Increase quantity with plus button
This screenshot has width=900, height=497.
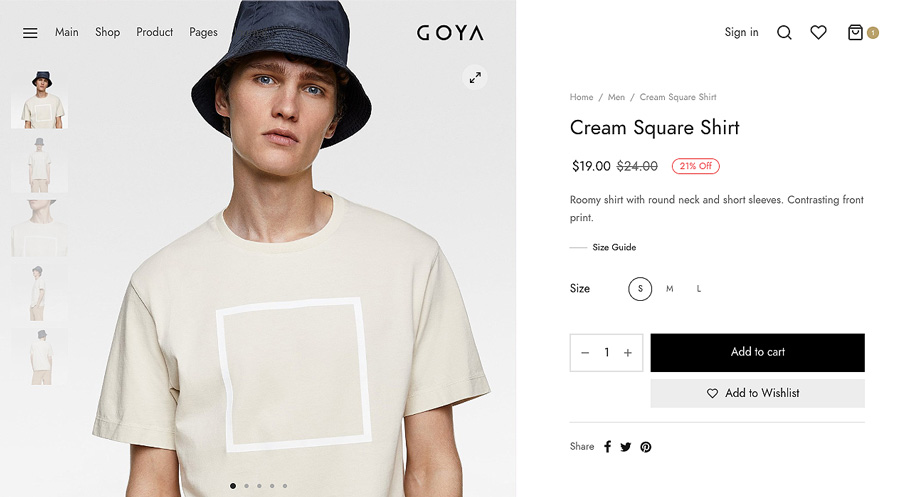pos(628,353)
